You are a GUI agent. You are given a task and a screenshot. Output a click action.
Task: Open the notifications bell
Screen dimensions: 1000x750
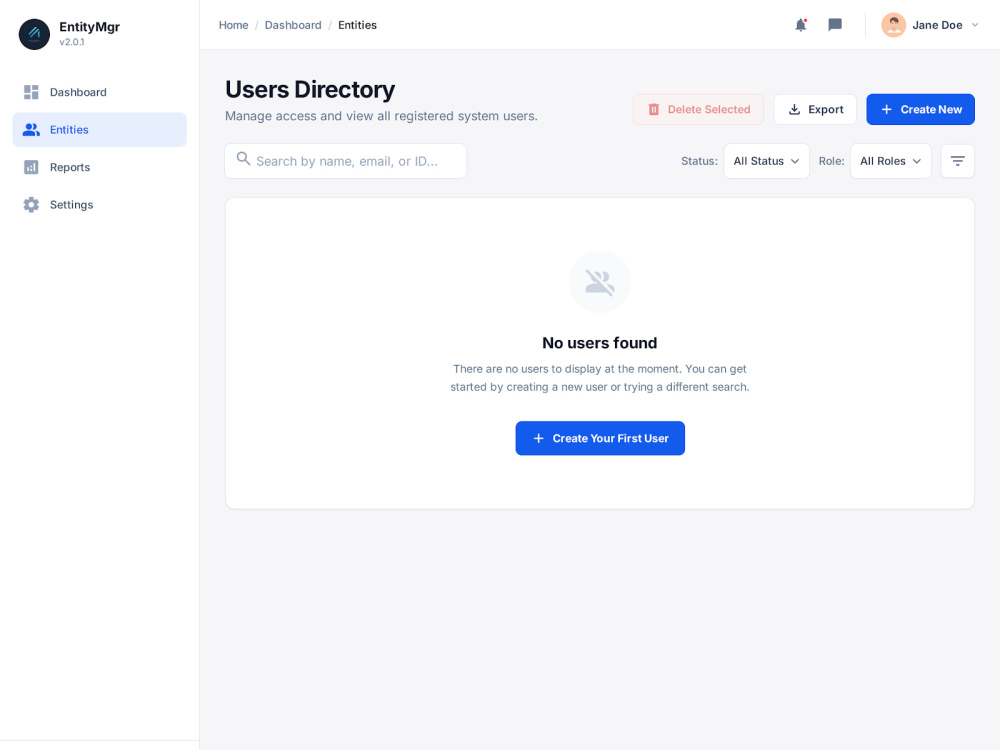tap(800, 25)
